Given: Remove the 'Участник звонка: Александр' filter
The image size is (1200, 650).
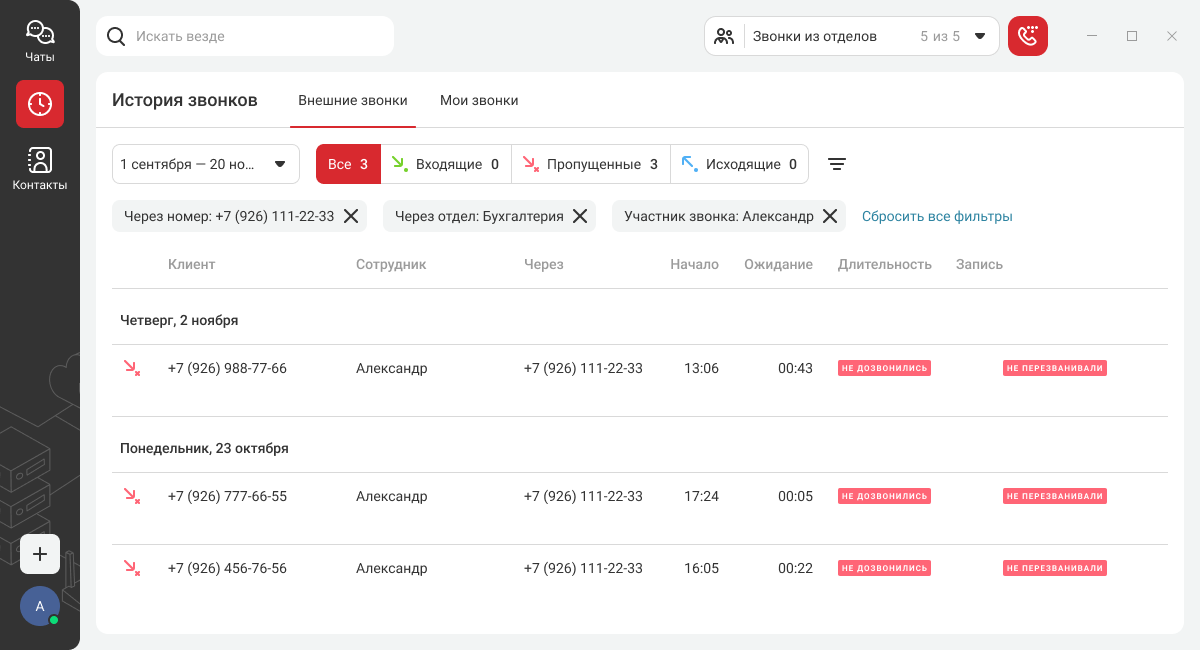Looking at the screenshot, I should point(830,216).
